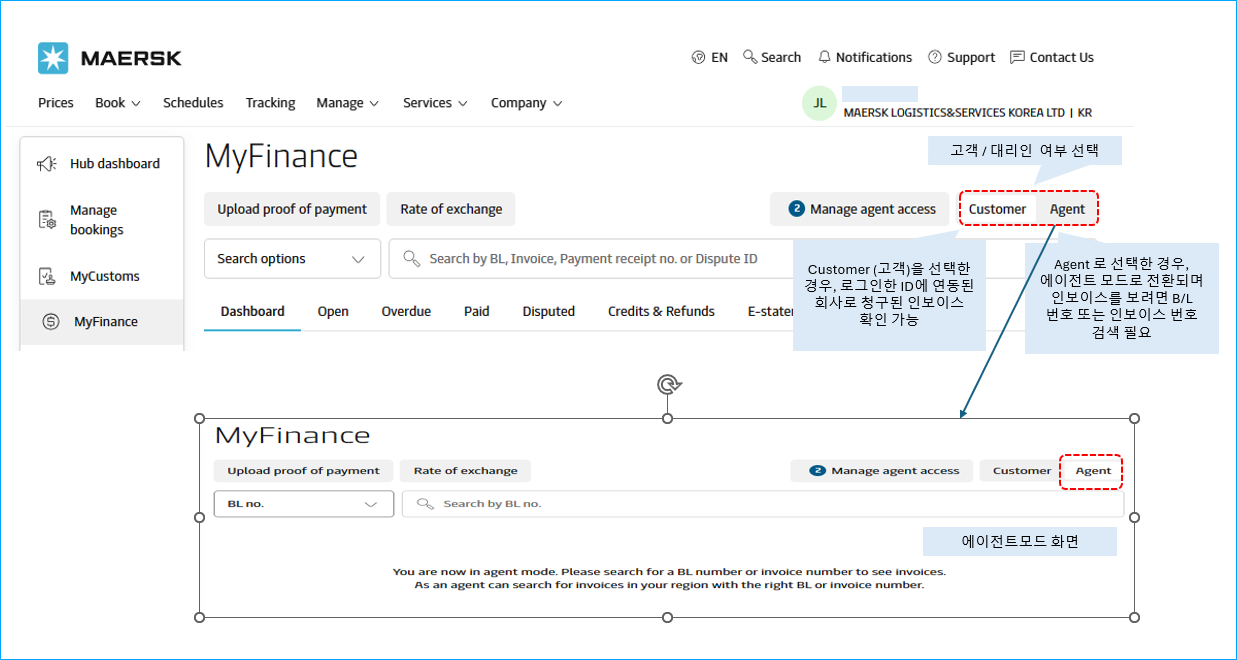Switch to the Overdue tab
1237x660 pixels.
click(x=406, y=311)
